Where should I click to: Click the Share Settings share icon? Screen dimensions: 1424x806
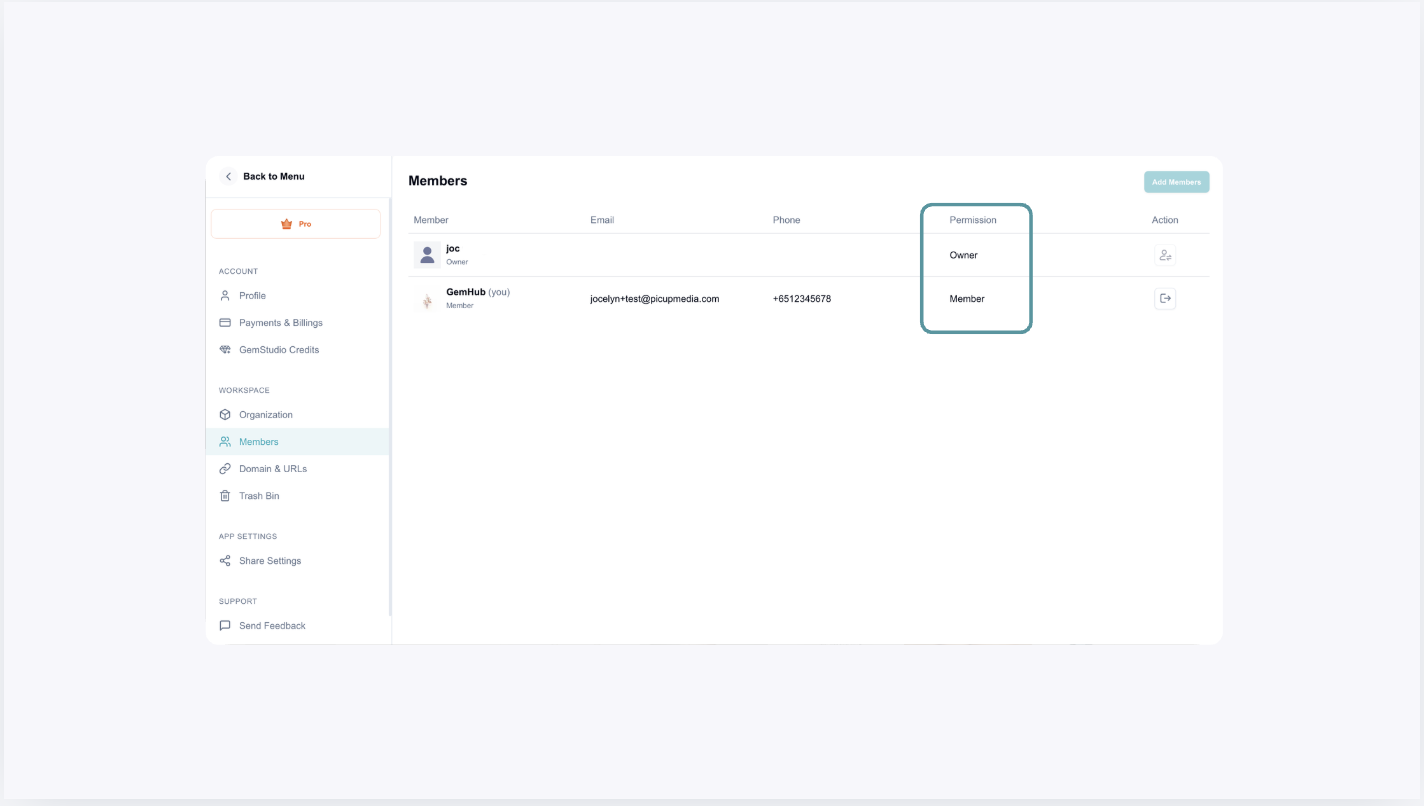(x=225, y=560)
